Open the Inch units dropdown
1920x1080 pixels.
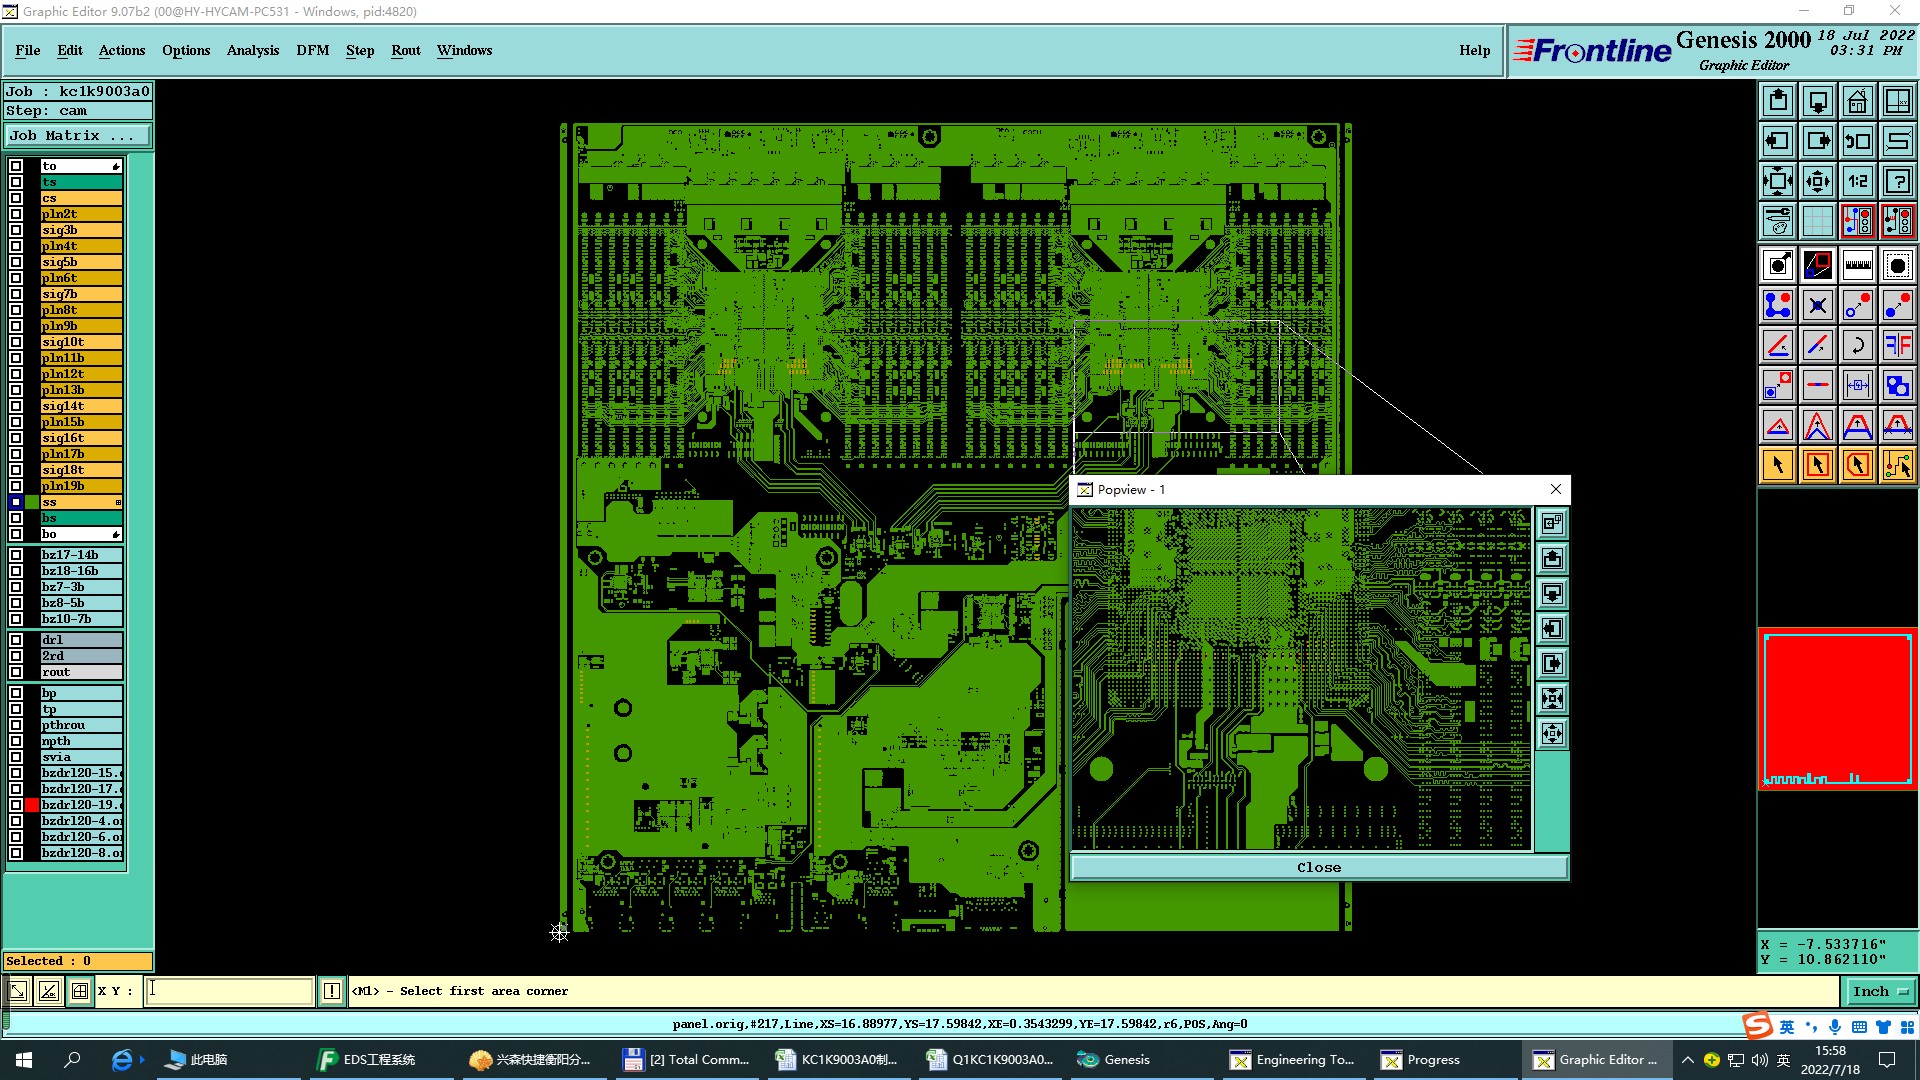(1880, 991)
